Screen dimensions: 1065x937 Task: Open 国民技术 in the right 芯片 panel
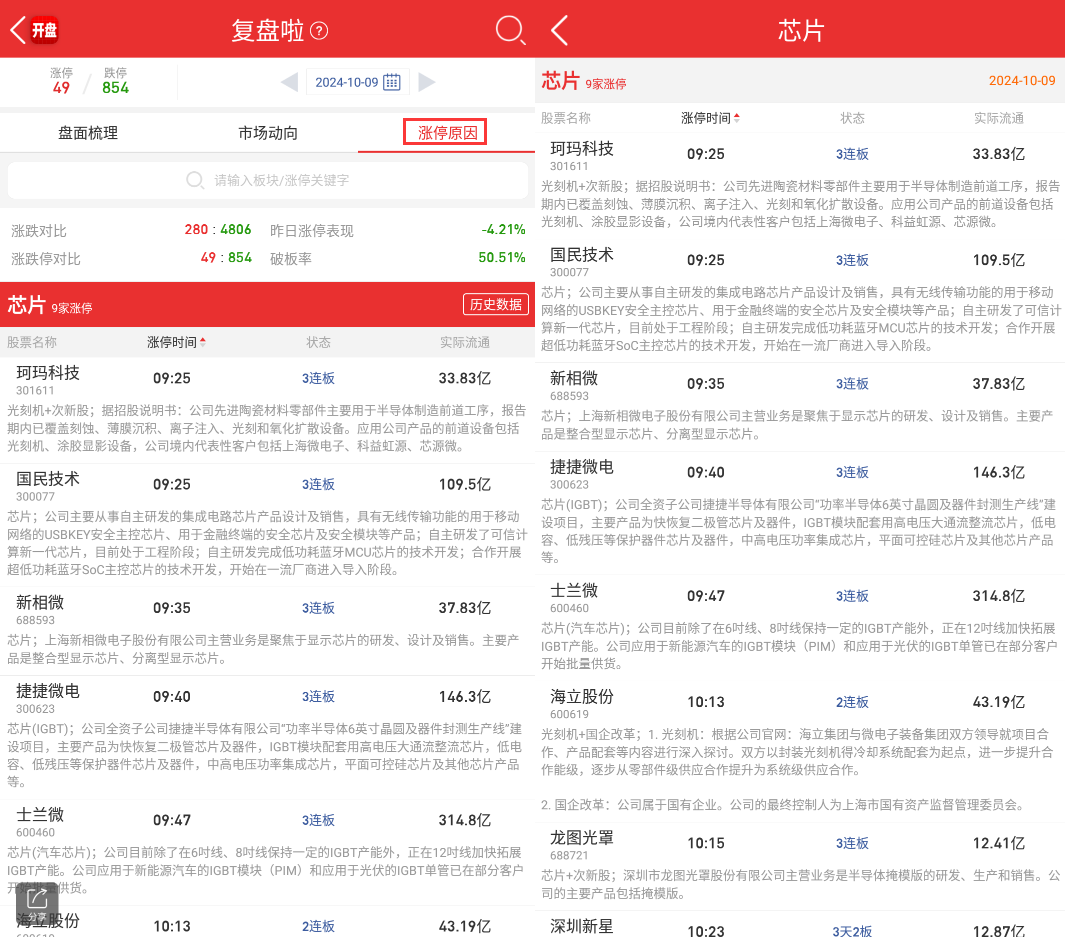[x=581, y=255]
